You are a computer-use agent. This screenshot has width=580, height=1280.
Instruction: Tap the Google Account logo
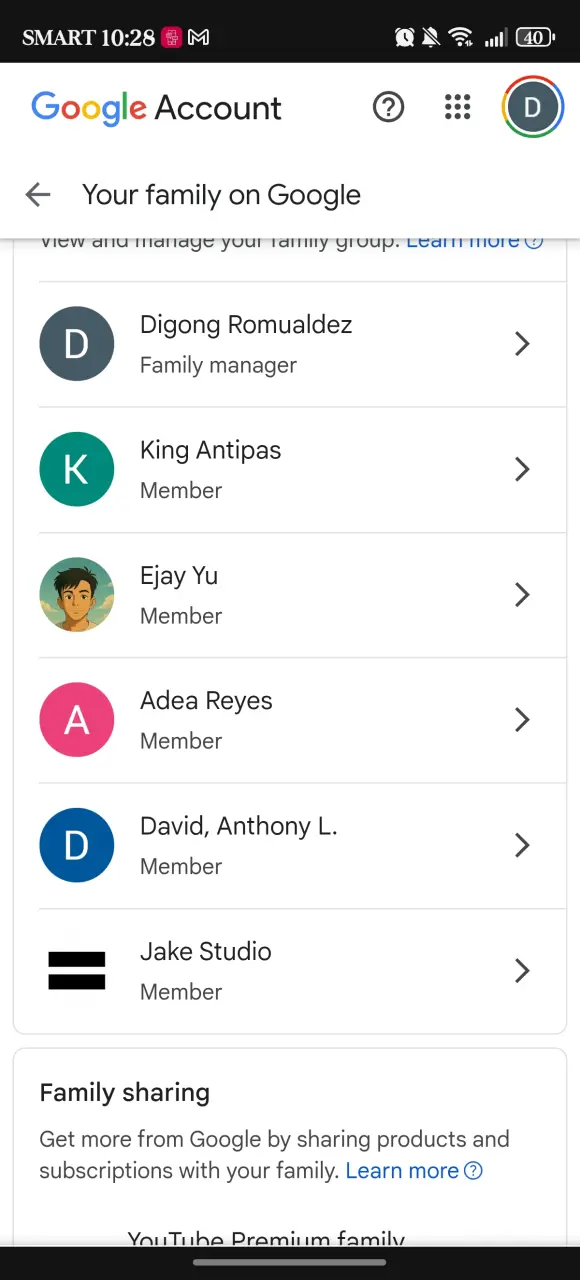[x=157, y=108]
